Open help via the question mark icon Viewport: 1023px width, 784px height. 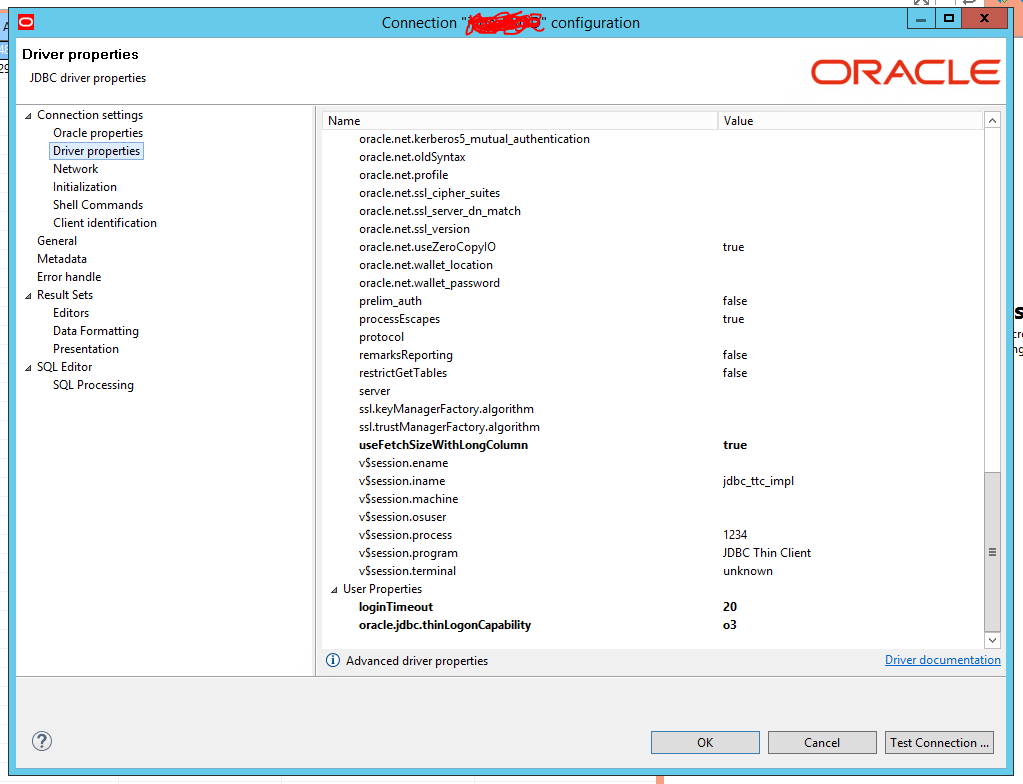coord(41,741)
